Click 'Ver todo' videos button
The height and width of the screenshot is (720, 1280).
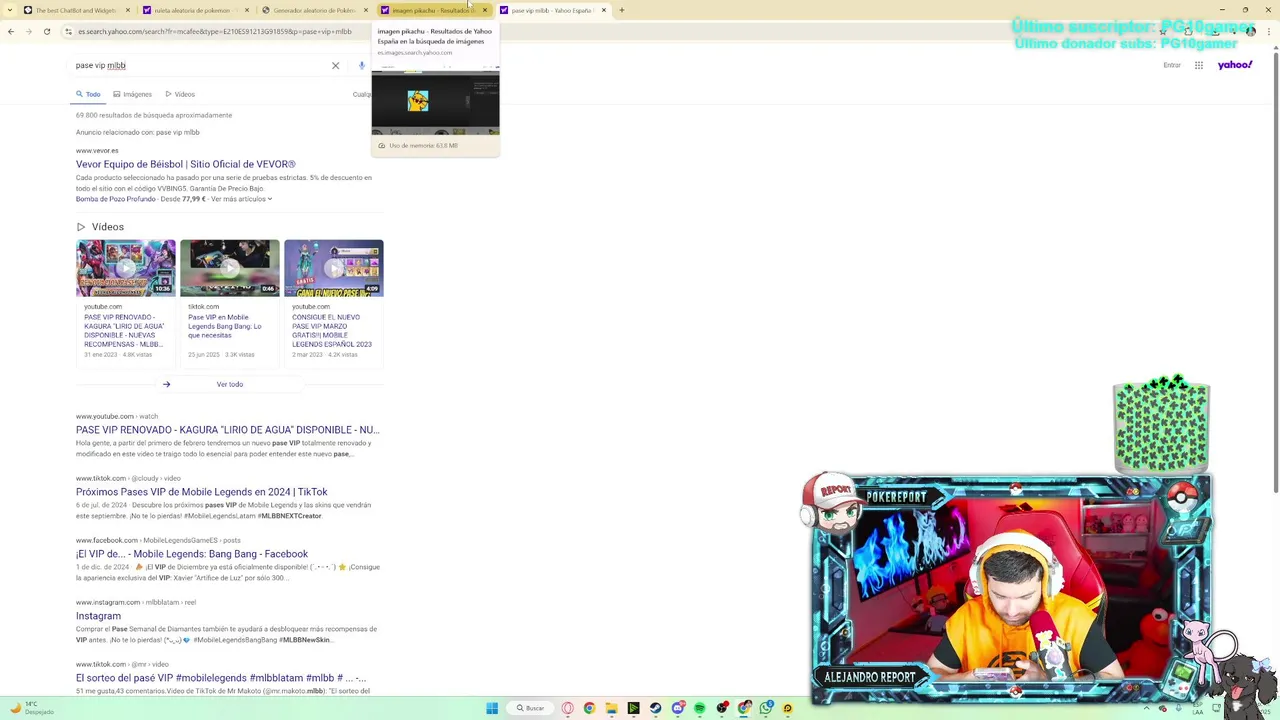pyautogui.click(x=230, y=384)
